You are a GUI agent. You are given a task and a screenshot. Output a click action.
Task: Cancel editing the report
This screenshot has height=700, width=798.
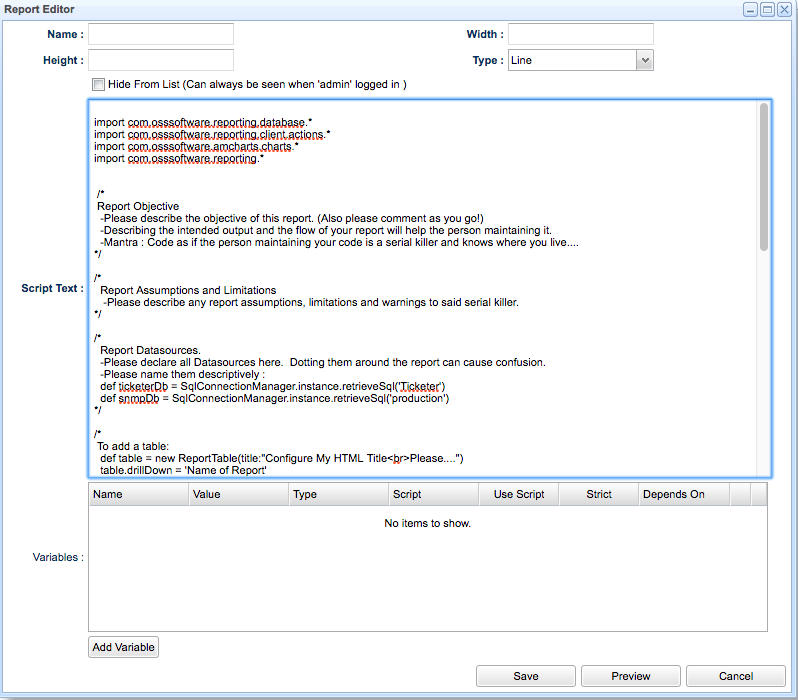735,676
